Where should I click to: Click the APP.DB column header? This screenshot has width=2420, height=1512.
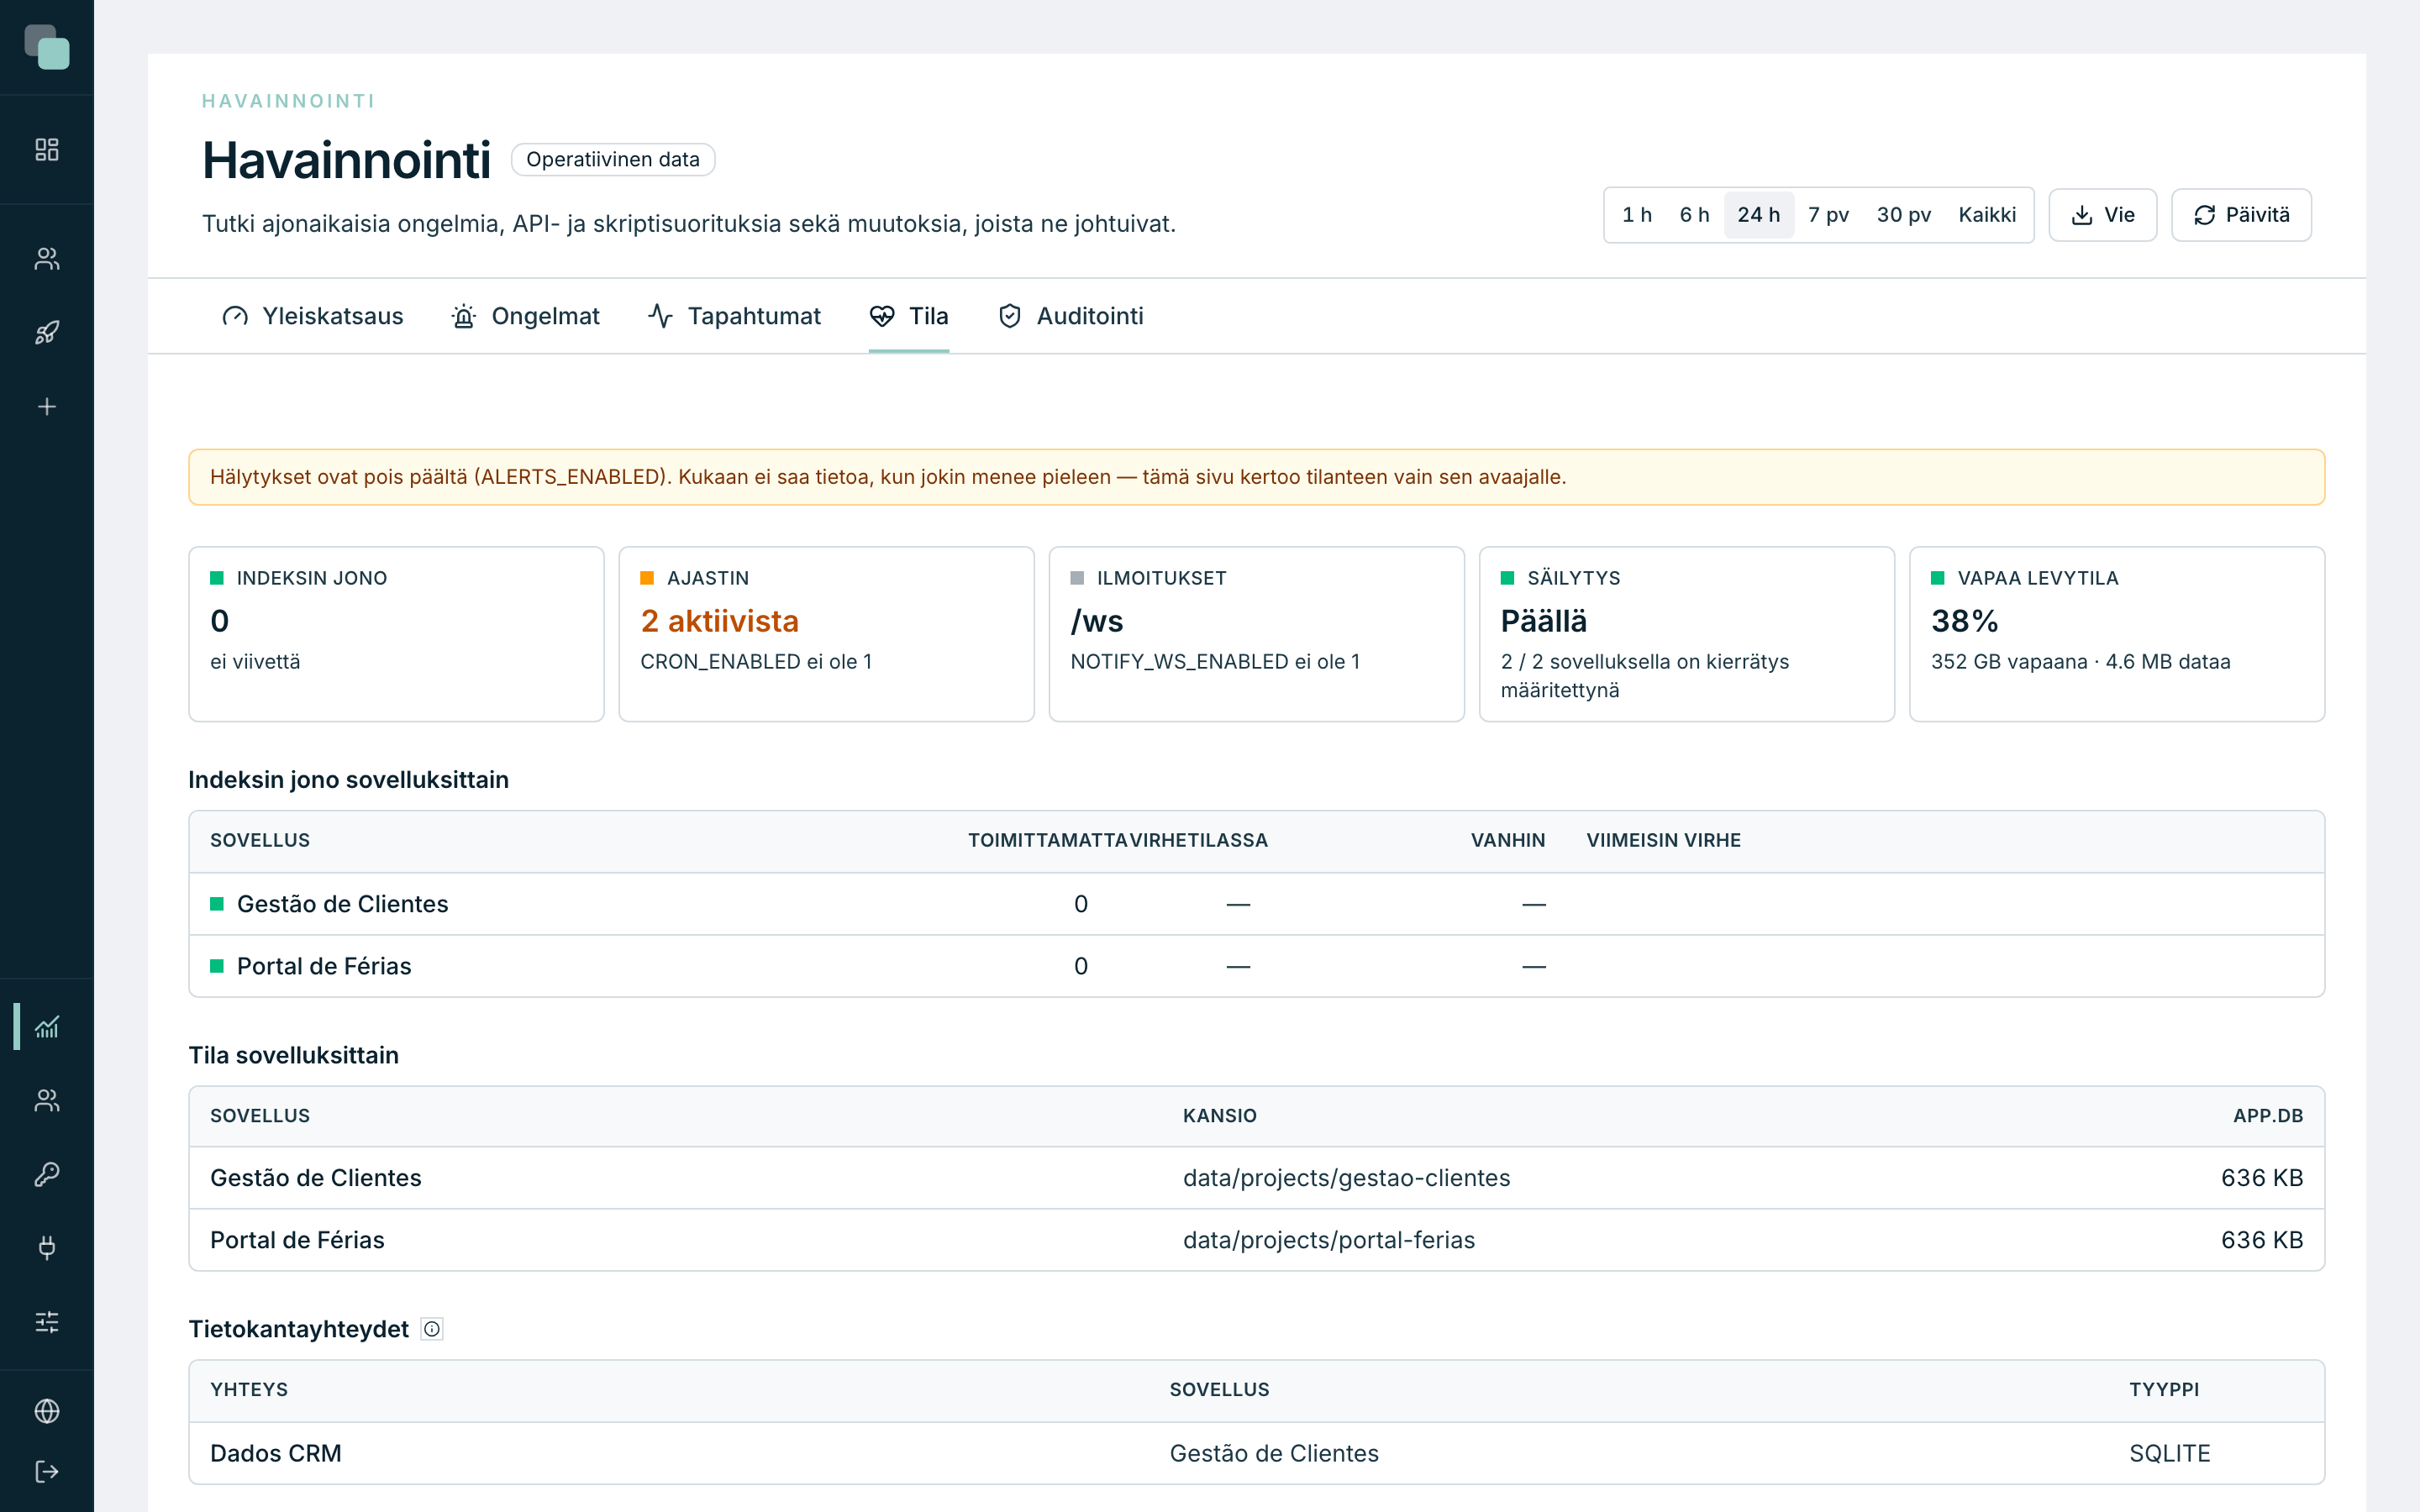2267,1116
